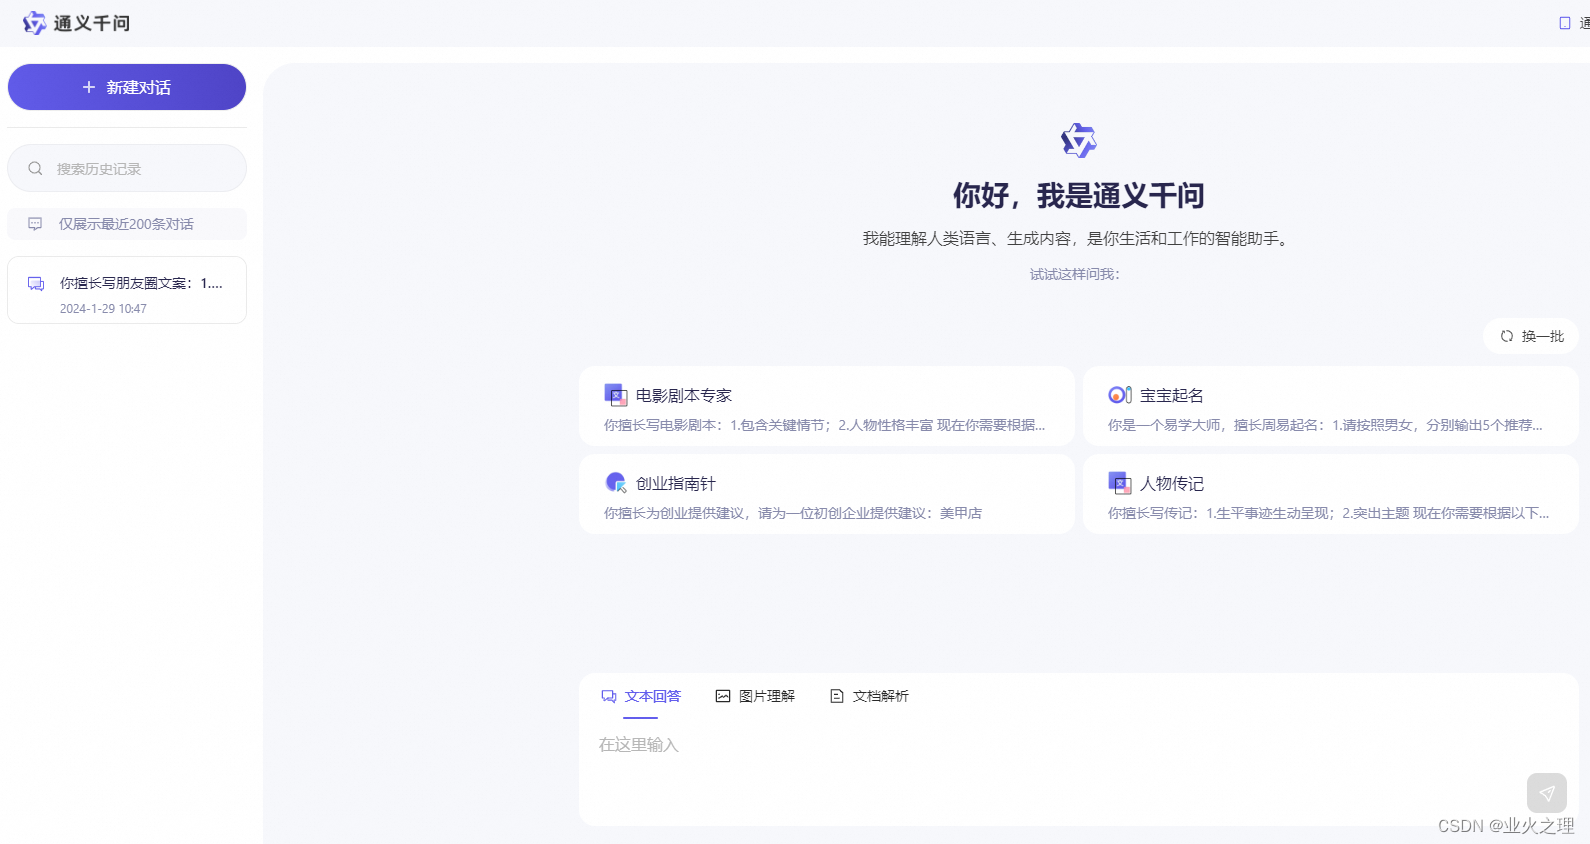Viewport: 1590px width, 844px height.
Task: Click the chat bubble icon beside 仅展示最近200条对话
Action: [35, 224]
